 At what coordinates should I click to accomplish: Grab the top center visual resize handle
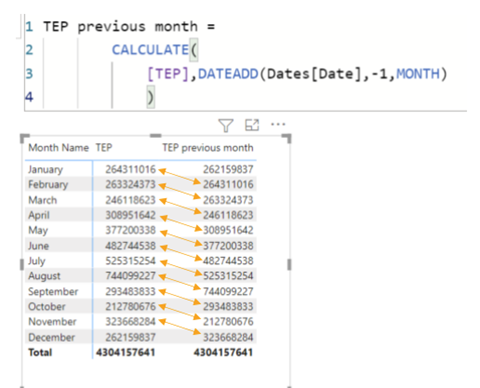156,136
